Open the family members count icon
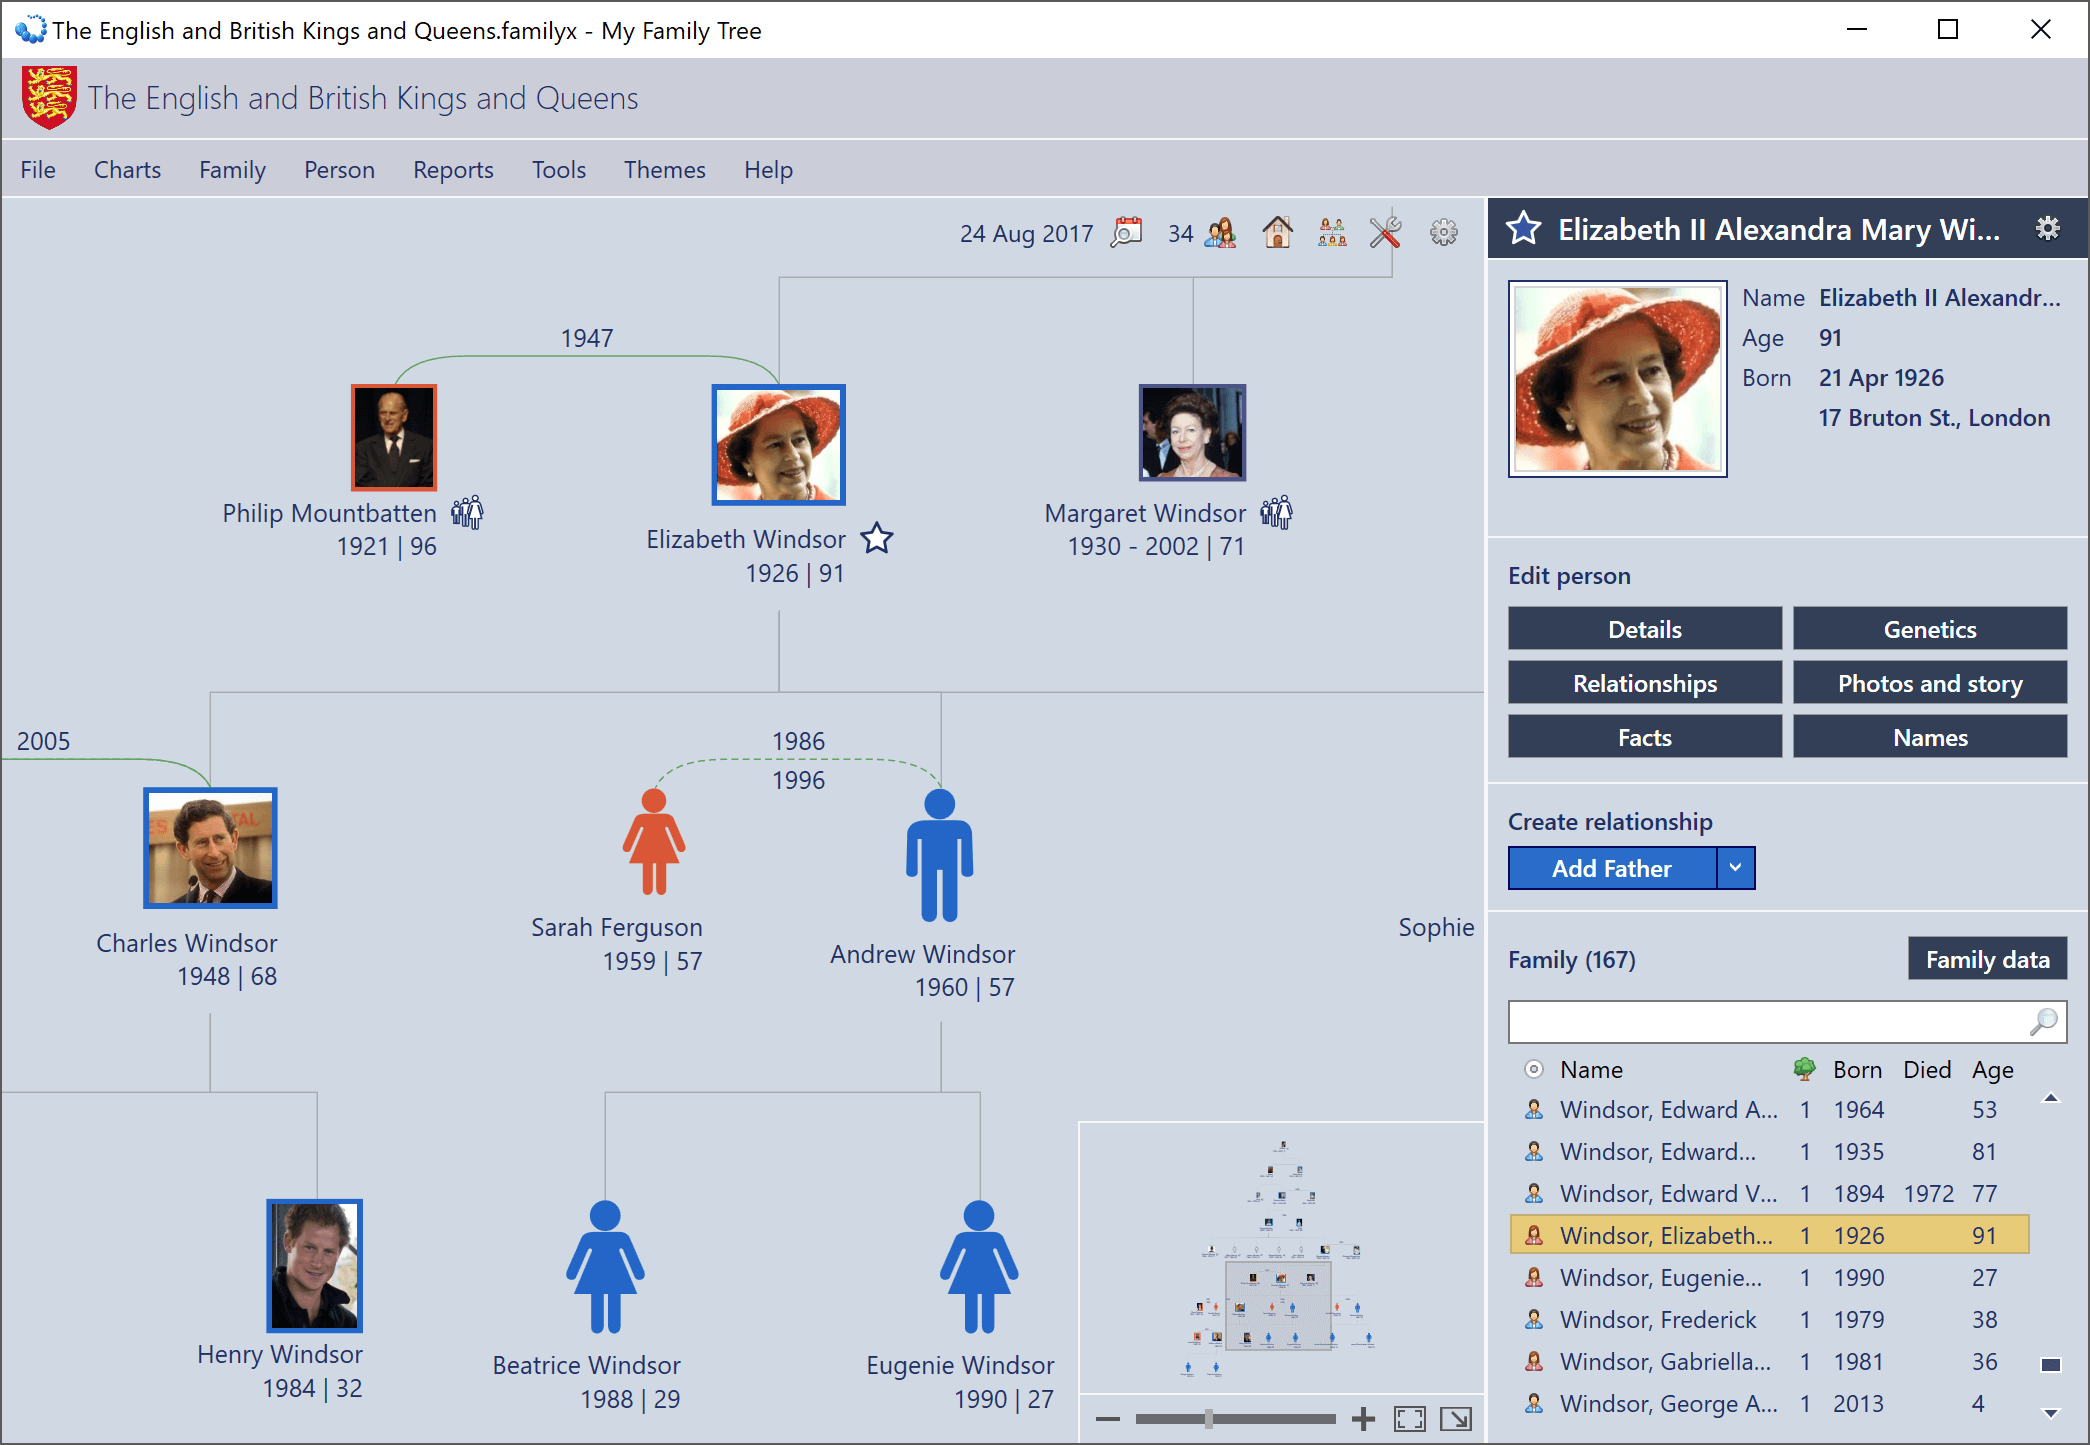This screenshot has width=2090, height=1445. 1217,232
